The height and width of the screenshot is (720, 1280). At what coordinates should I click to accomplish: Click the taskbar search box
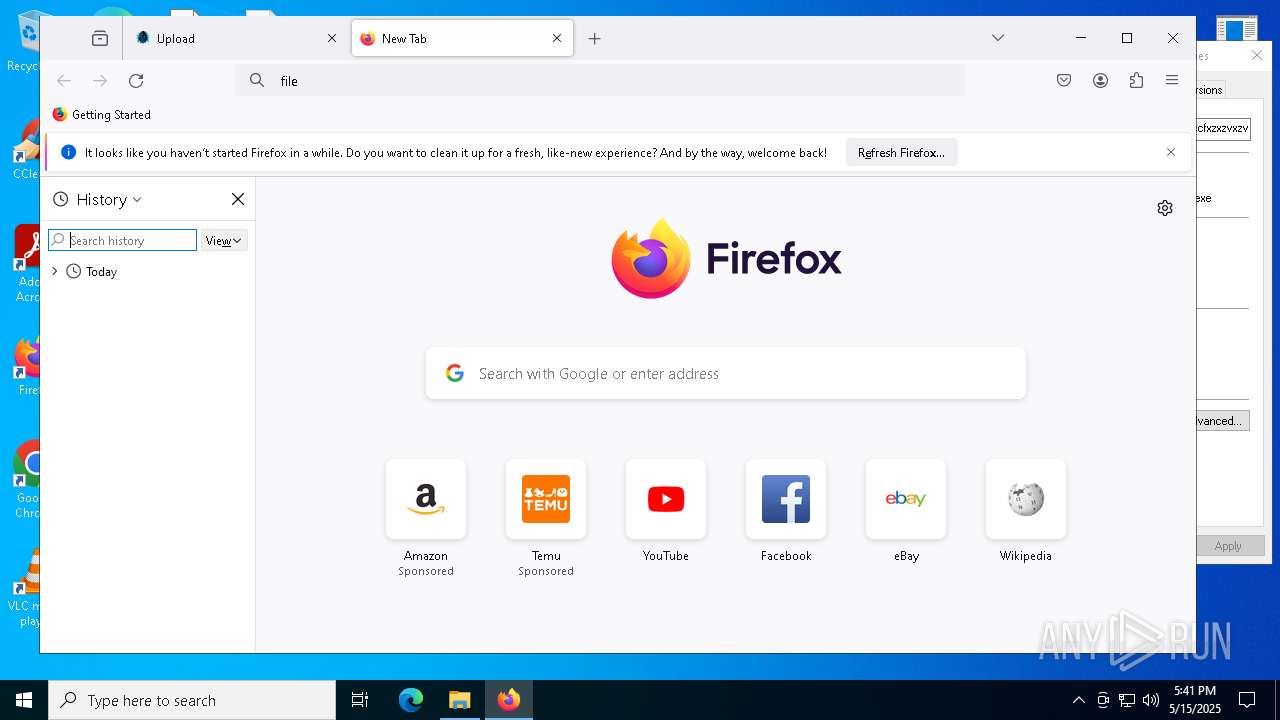coord(192,700)
